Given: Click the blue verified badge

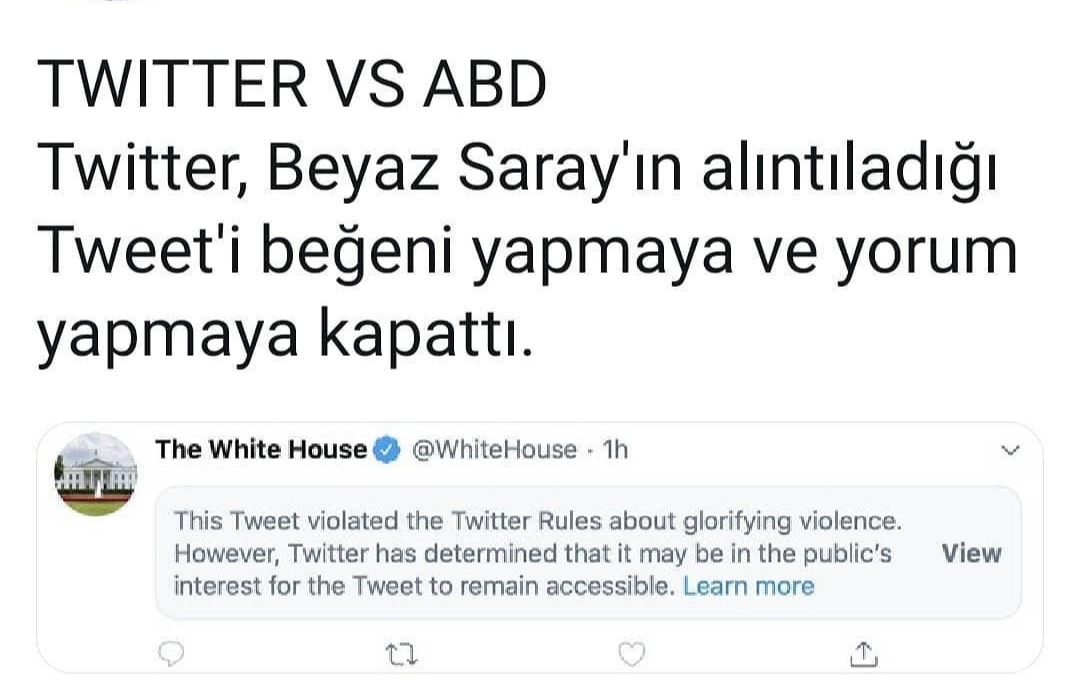Looking at the screenshot, I should [386, 450].
